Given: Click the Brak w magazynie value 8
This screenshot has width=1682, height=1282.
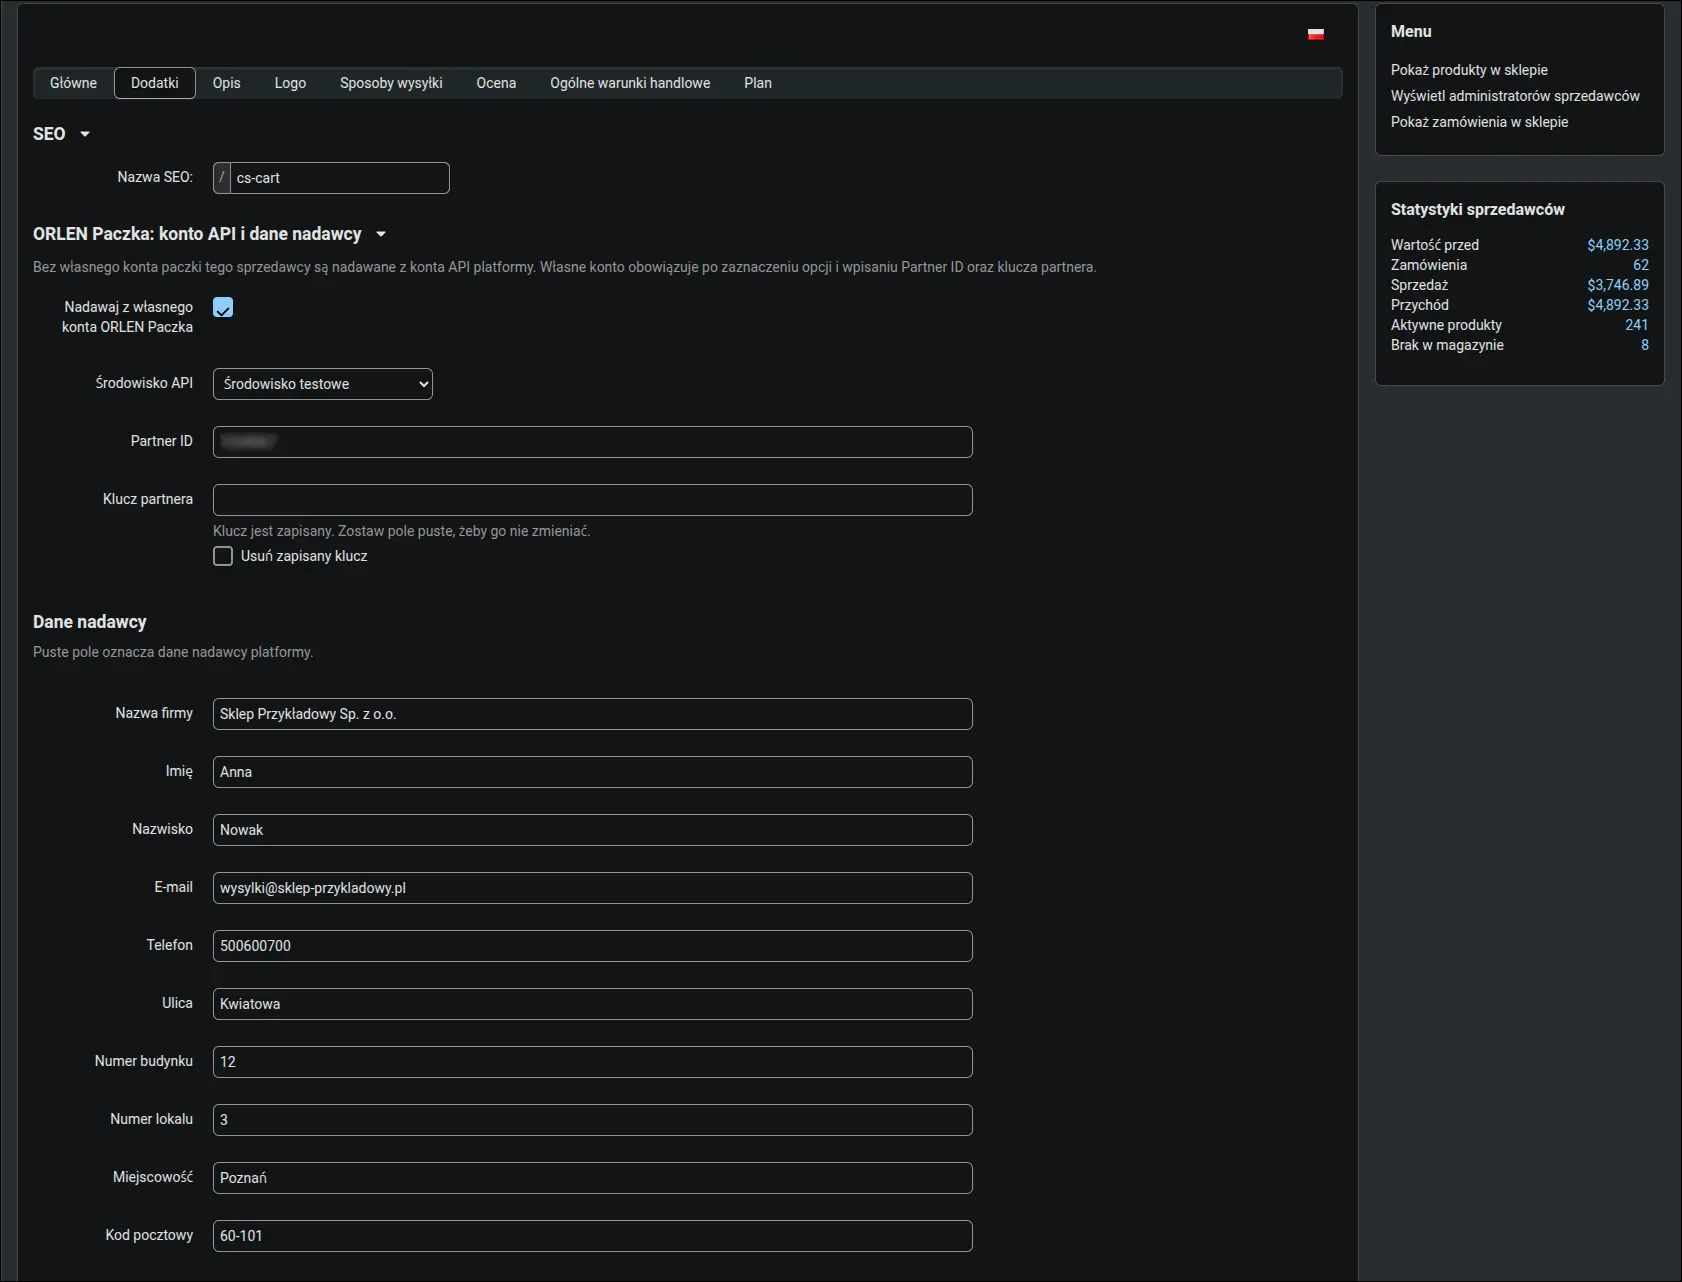Looking at the screenshot, I should (x=1645, y=345).
